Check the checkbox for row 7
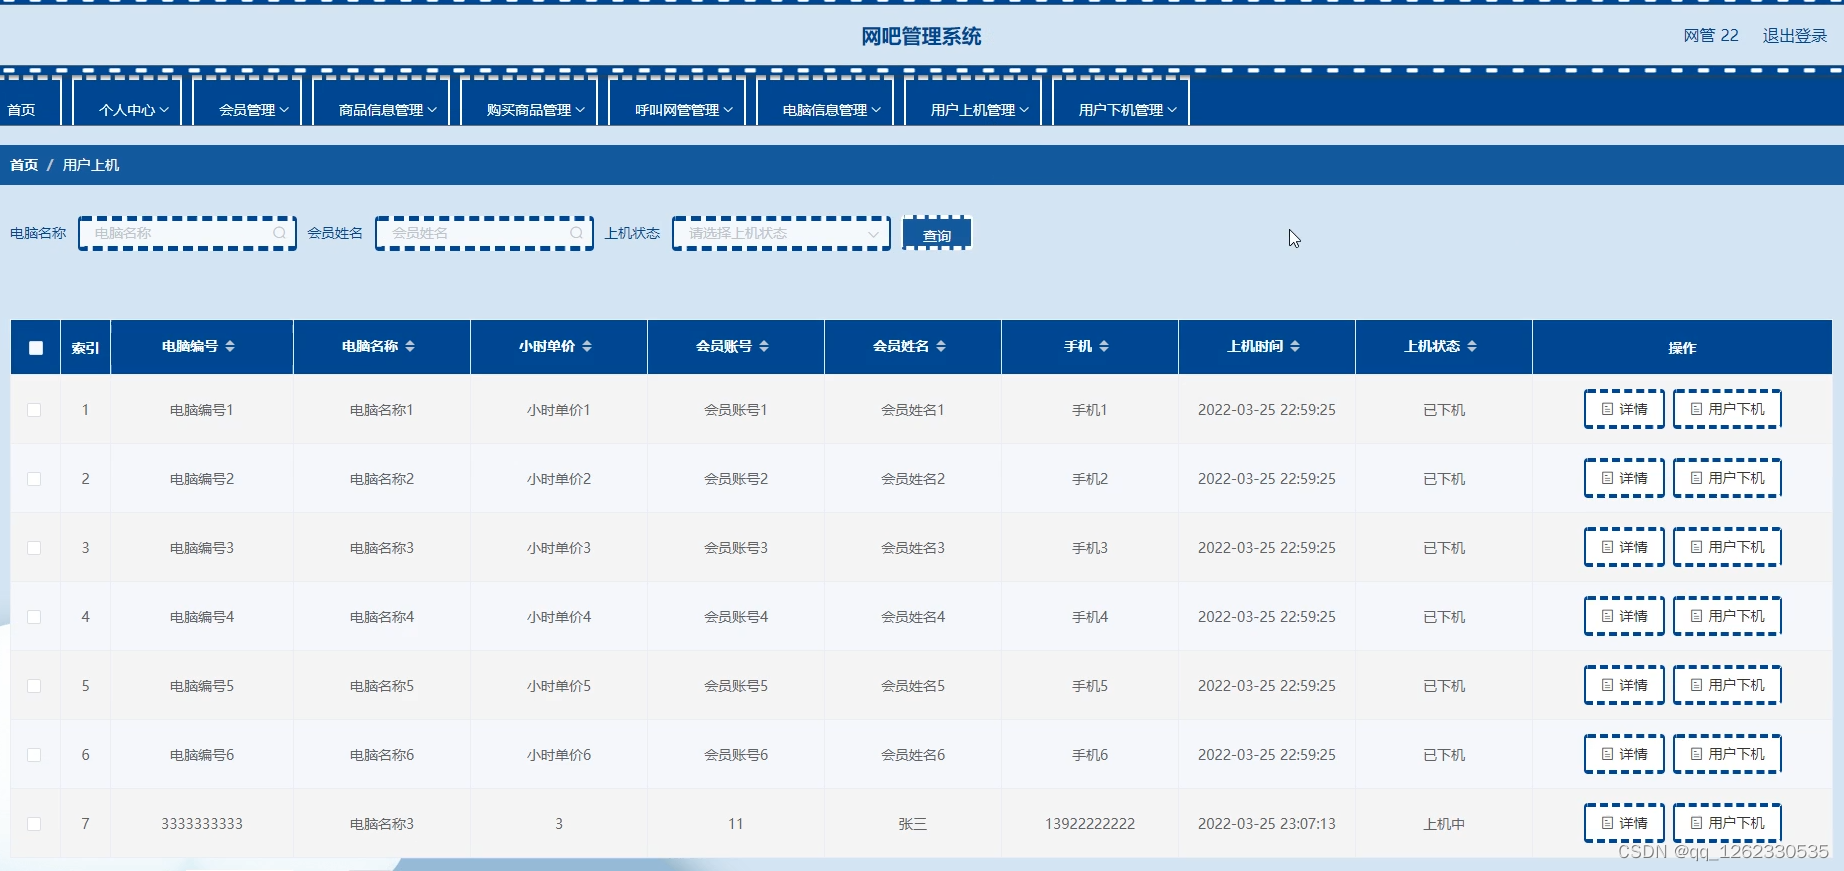This screenshot has height=871, width=1844. point(34,824)
